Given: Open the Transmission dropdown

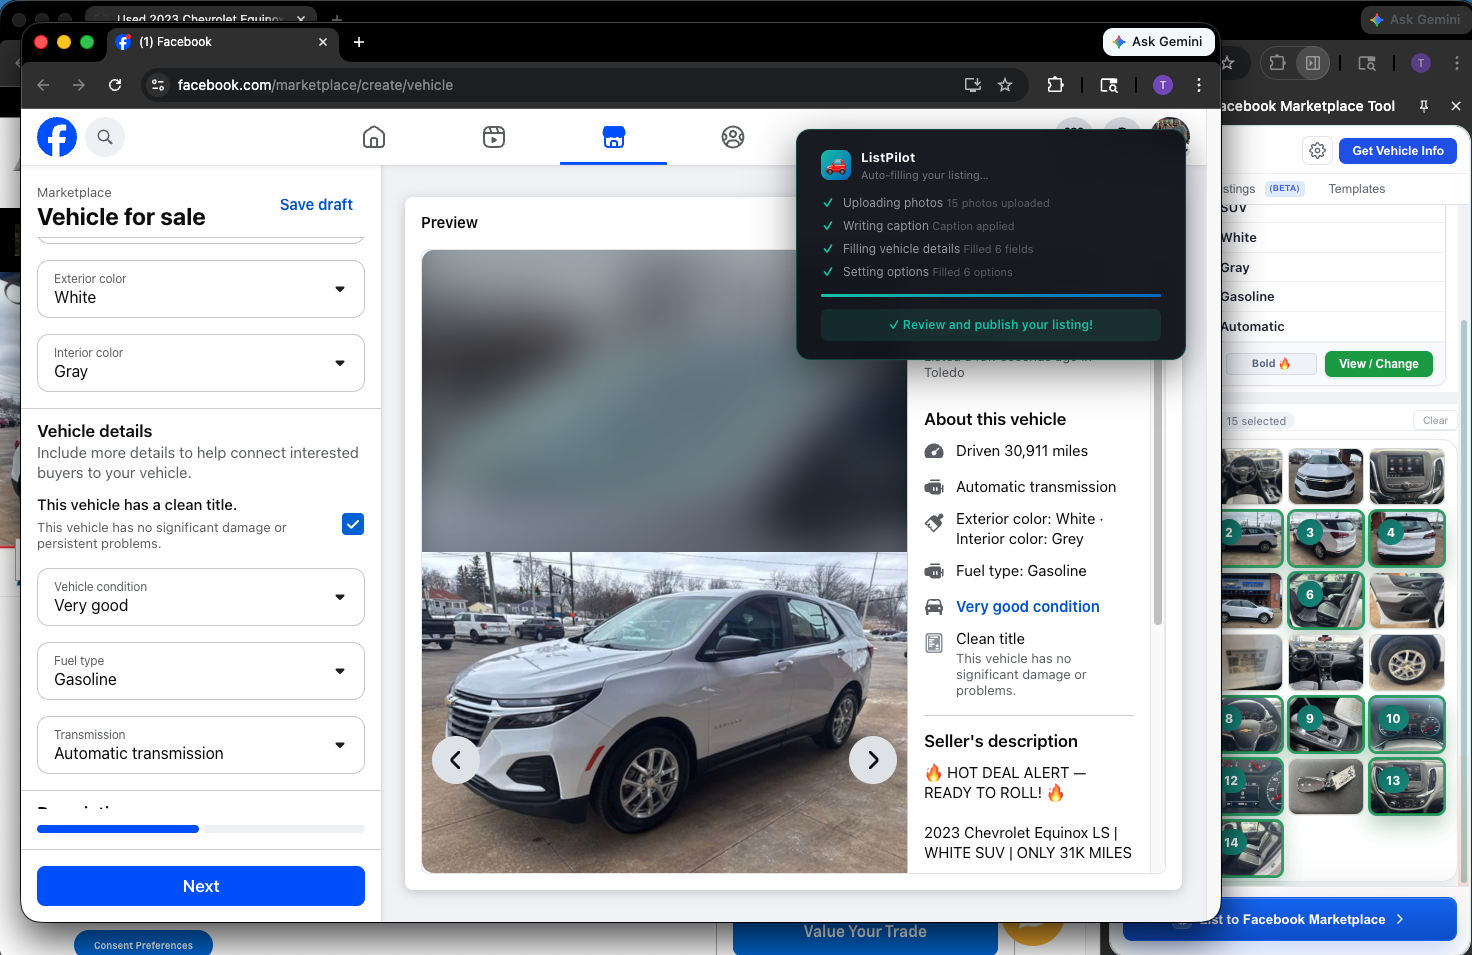Looking at the screenshot, I should click(x=201, y=745).
